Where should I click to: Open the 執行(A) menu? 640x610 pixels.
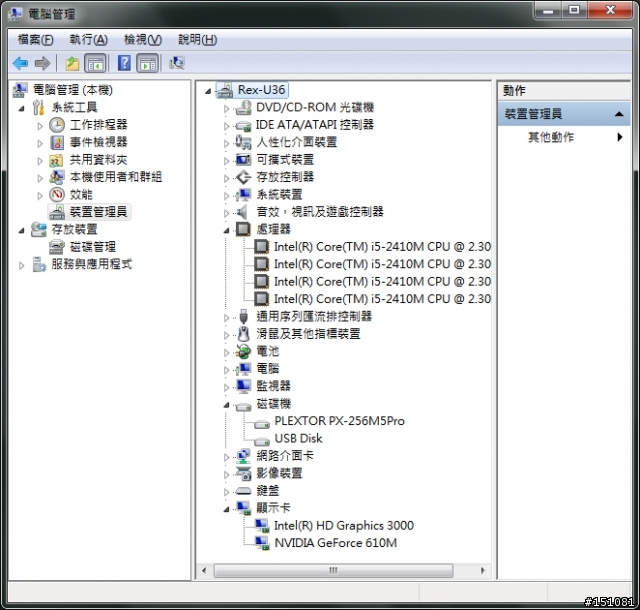tap(88, 40)
